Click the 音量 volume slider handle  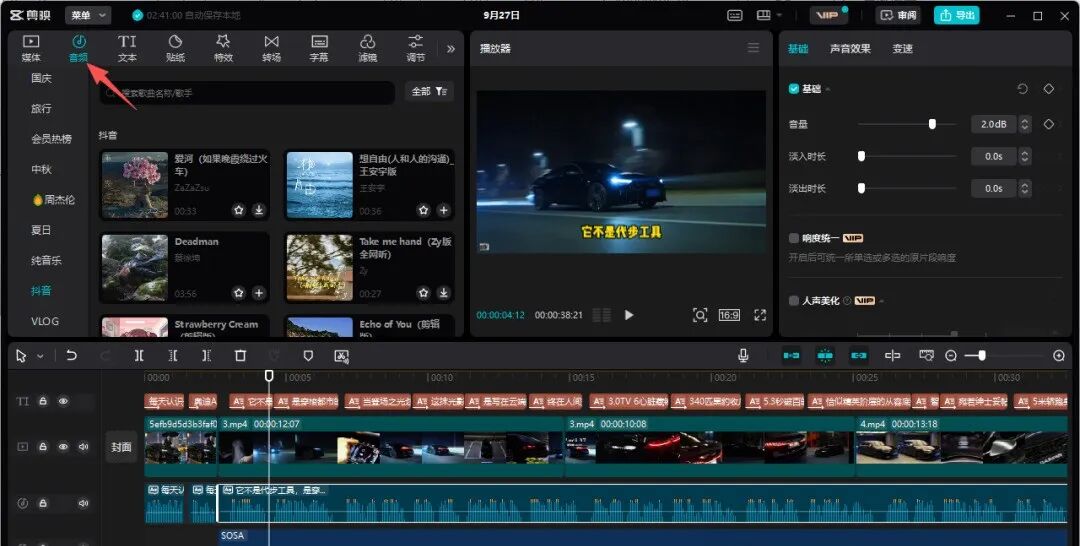932,124
